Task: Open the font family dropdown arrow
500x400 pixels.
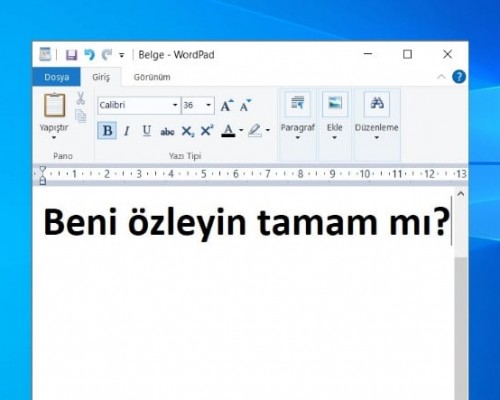Action: tap(175, 105)
